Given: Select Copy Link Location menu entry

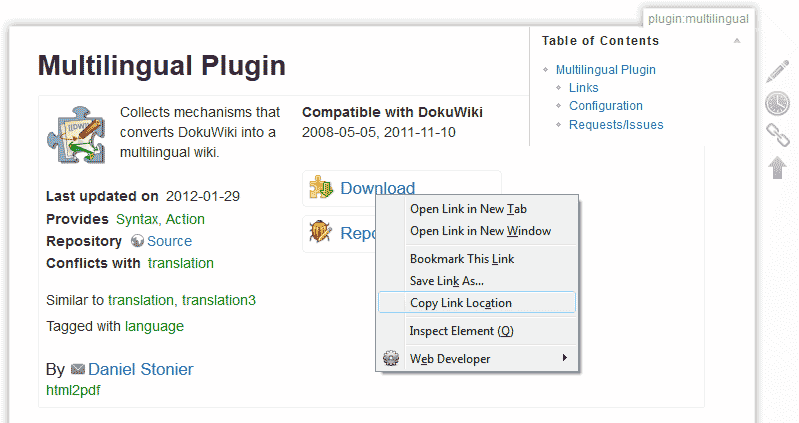Looking at the screenshot, I should pyautogui.click(x=460, y=303).
